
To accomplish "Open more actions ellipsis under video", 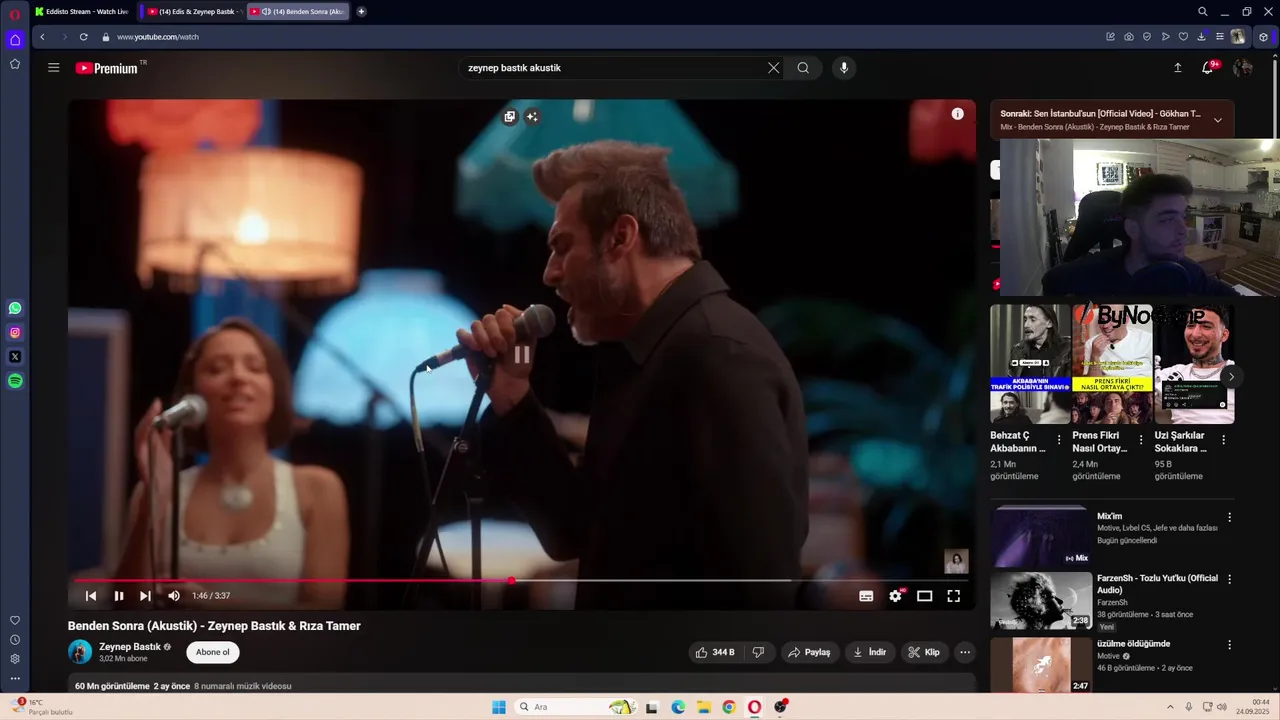I will point(965,652).
